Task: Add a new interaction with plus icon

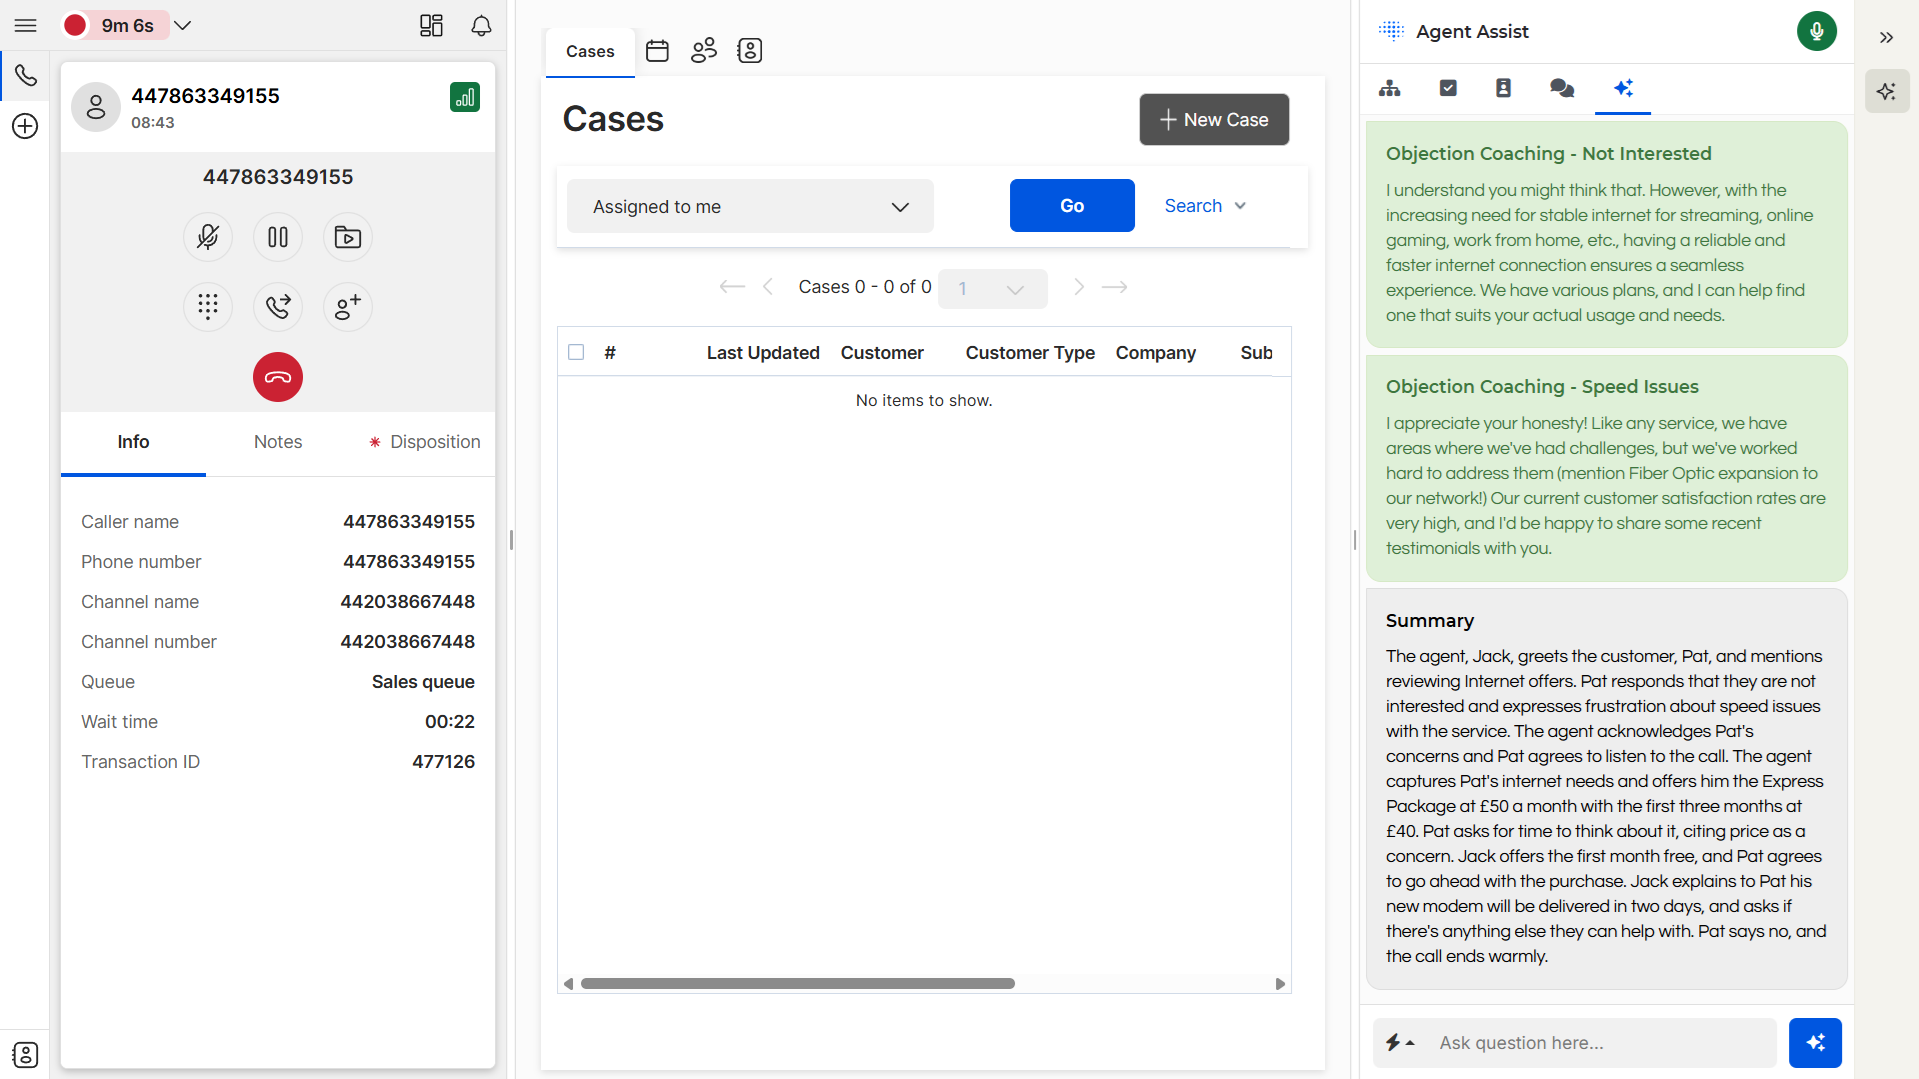Action: (x=25, y=126)
